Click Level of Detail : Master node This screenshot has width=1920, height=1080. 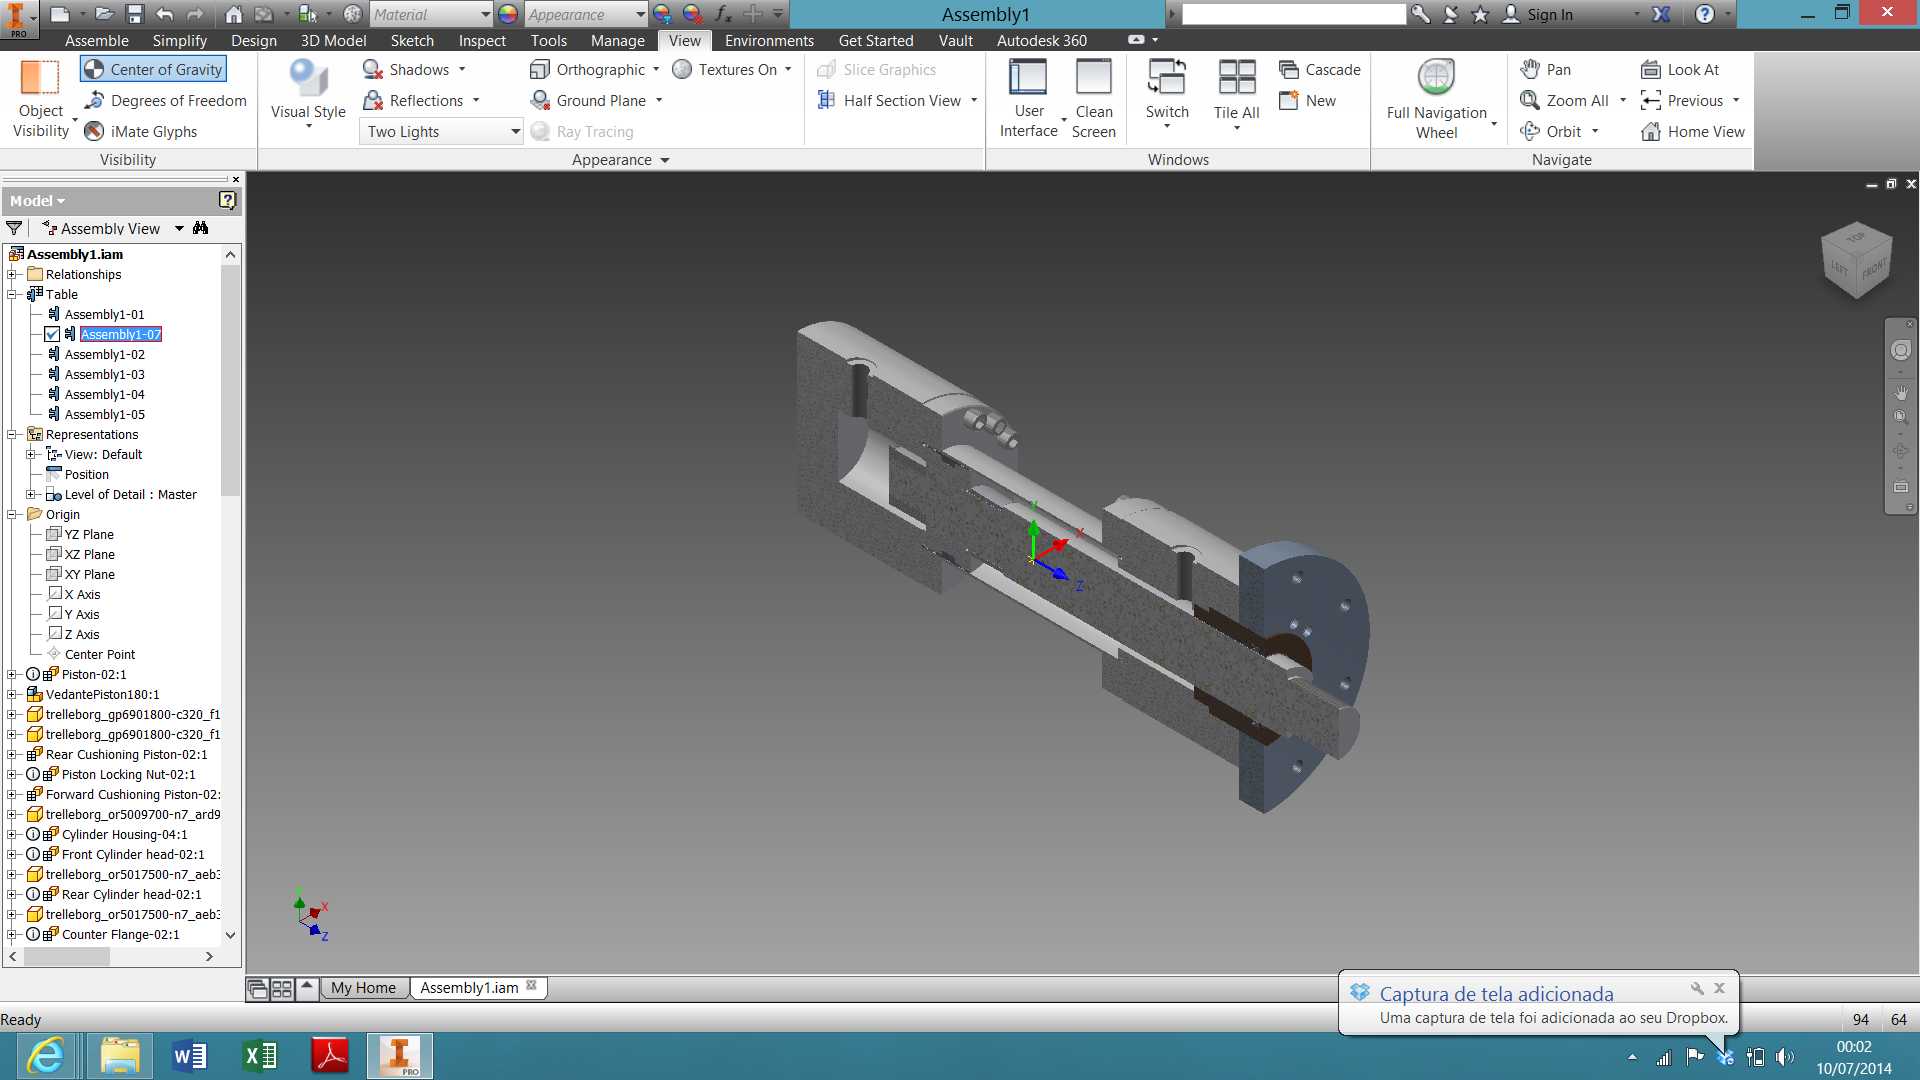click(130, 494)
